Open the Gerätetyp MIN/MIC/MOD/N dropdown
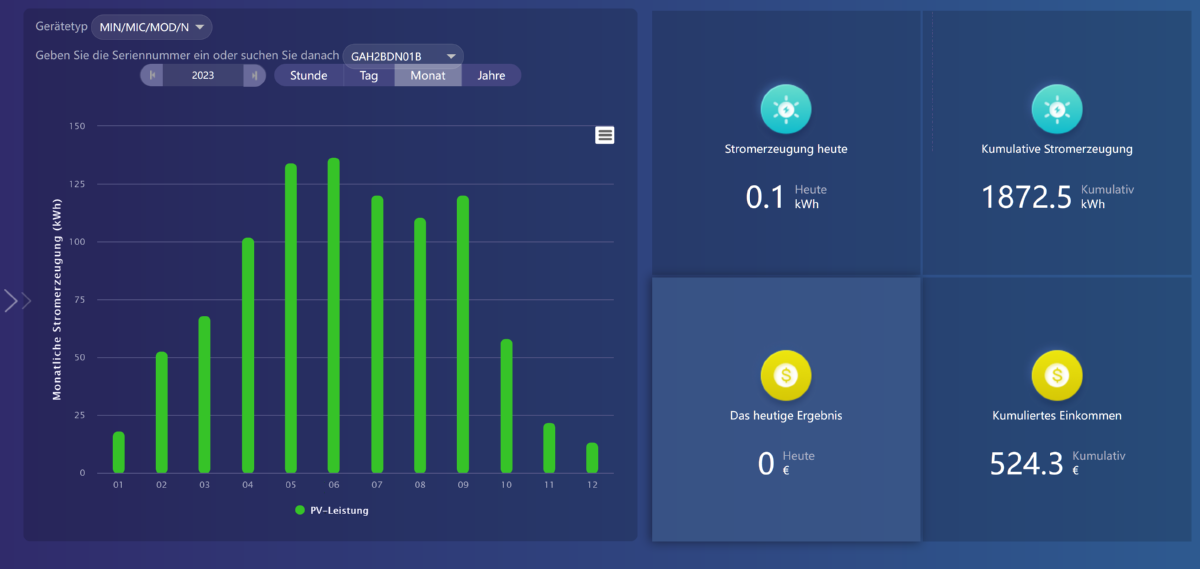 point(152,27)
